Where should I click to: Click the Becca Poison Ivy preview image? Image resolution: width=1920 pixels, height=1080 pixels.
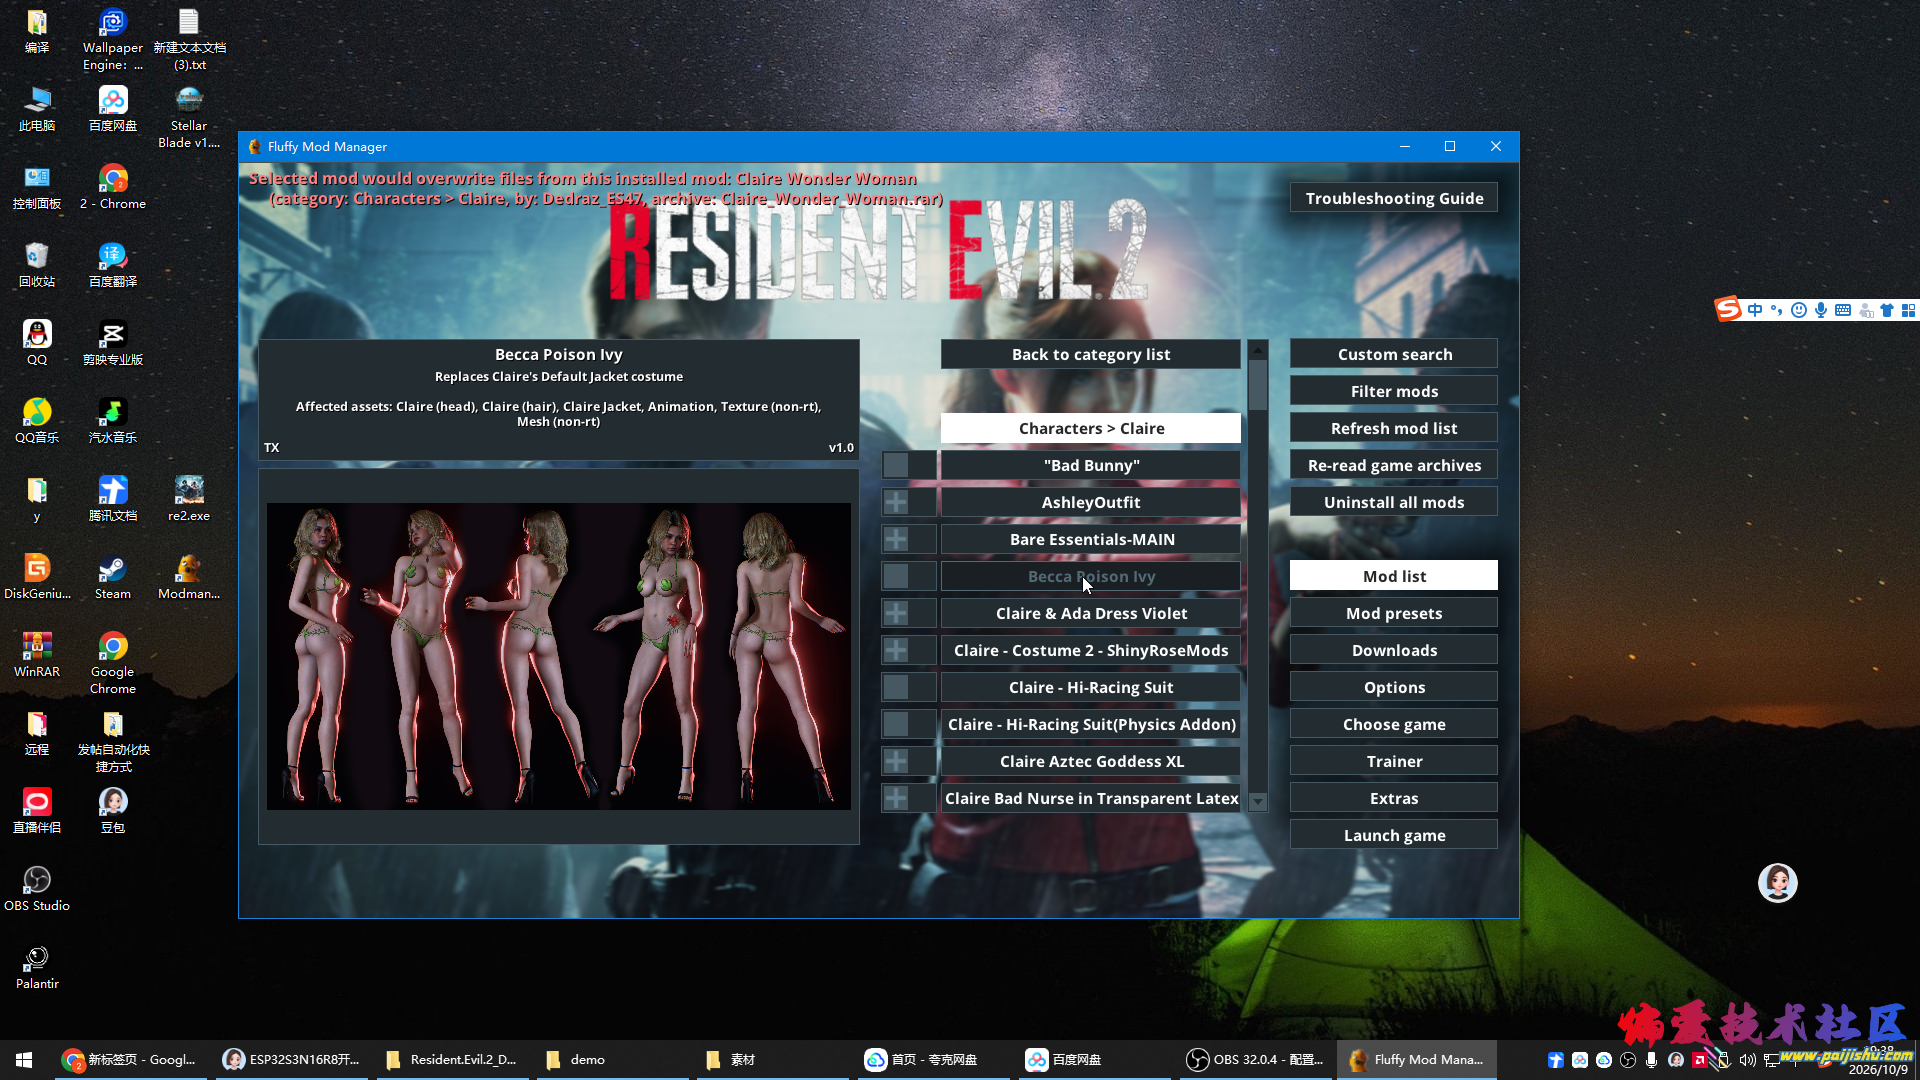[559, 656]
